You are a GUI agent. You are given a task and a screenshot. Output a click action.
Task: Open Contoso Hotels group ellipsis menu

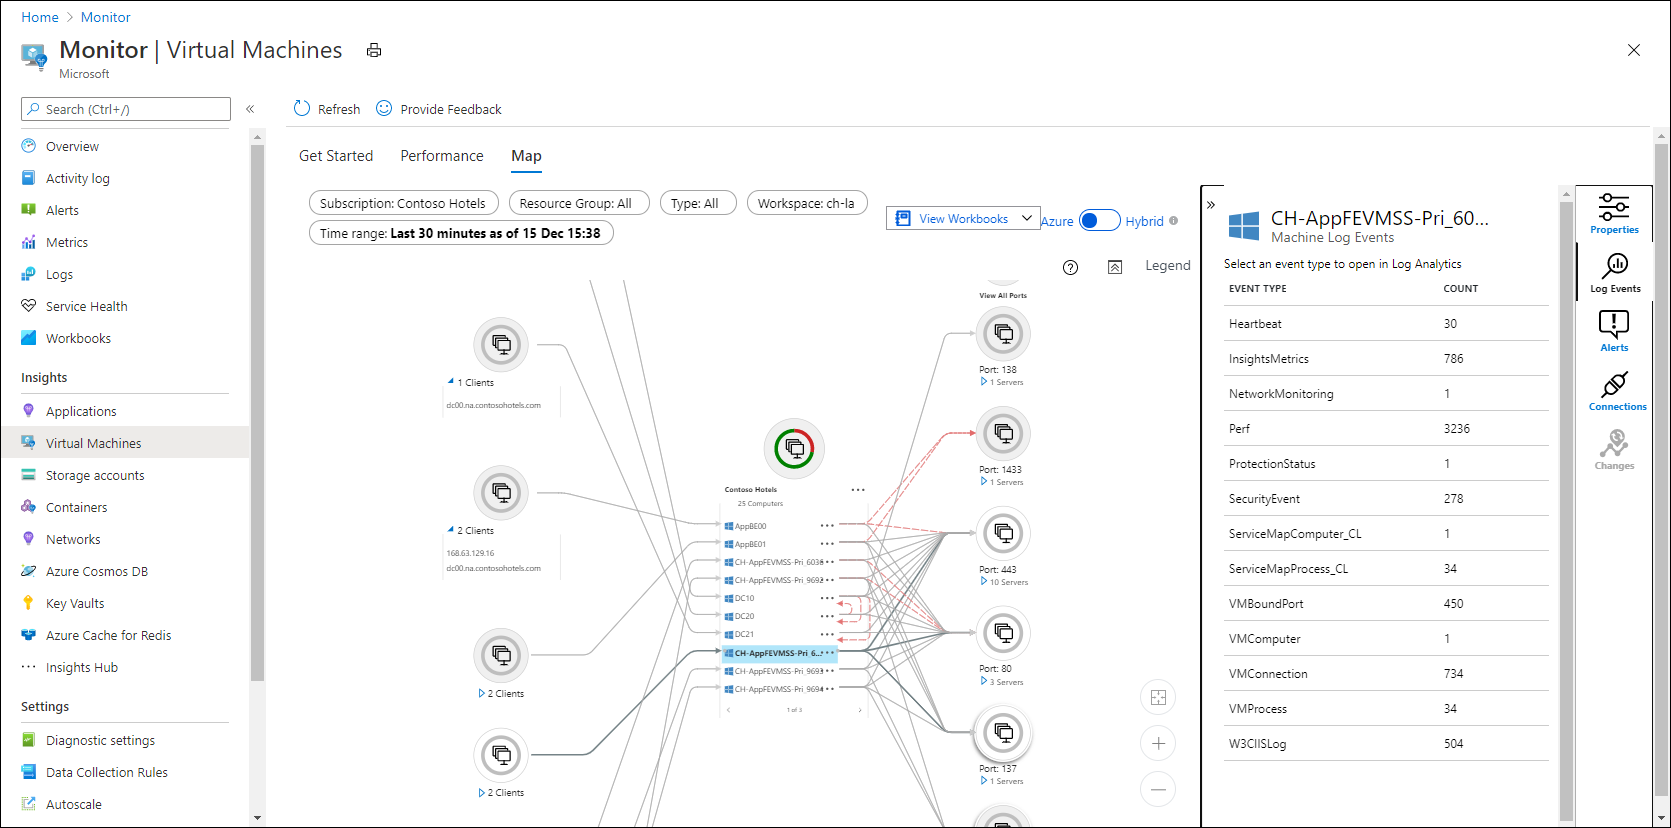[x=858, y=490]
